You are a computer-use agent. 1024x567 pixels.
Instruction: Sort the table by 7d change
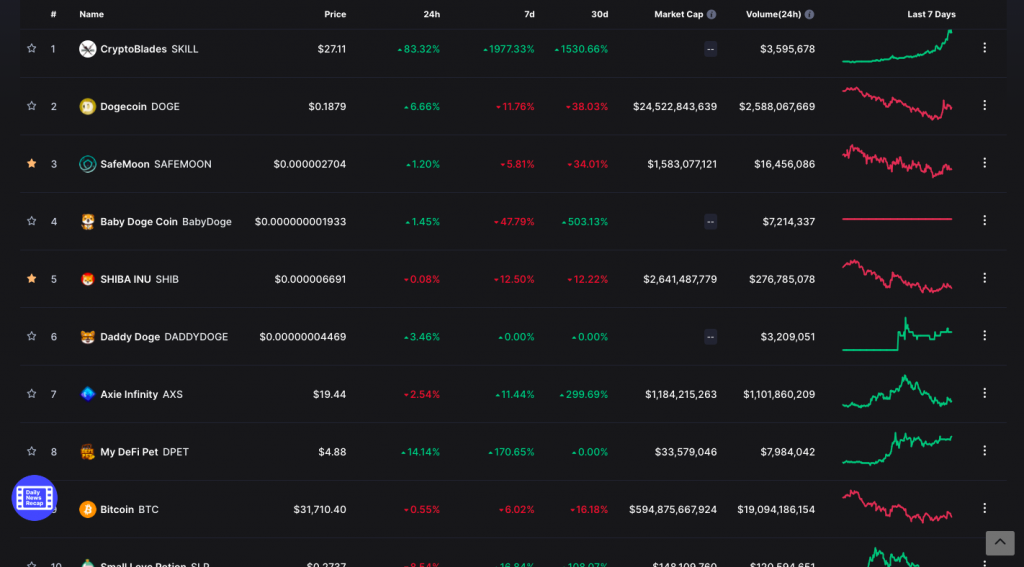529,14
